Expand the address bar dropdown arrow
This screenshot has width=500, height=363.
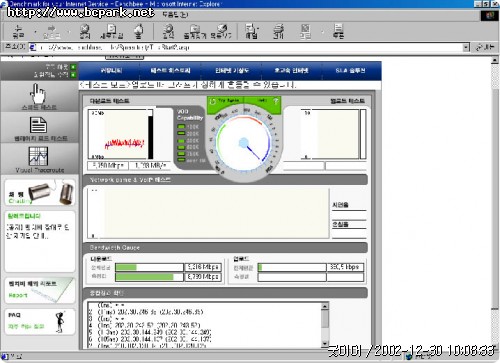pos(466,48)
